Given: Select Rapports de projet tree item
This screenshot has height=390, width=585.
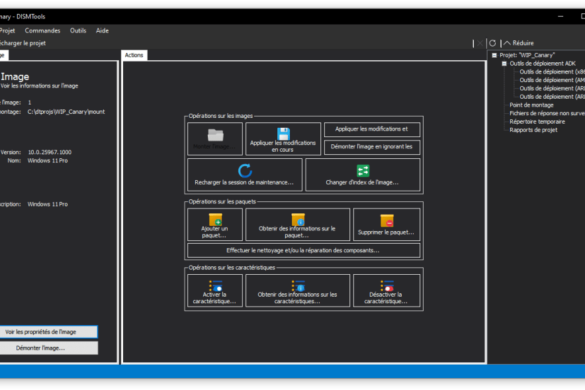Looking at the screenshot, I should (534, 130).
